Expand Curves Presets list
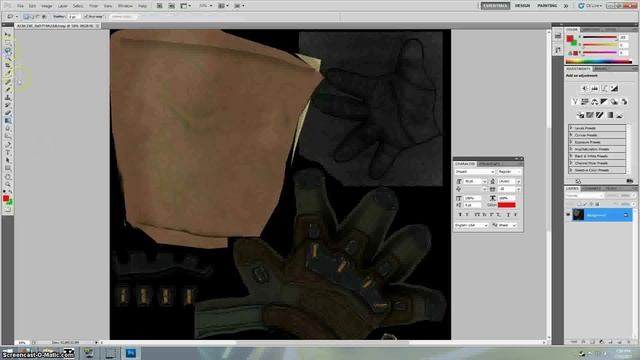Screen dimensions: 640x360 pos(571,135)
